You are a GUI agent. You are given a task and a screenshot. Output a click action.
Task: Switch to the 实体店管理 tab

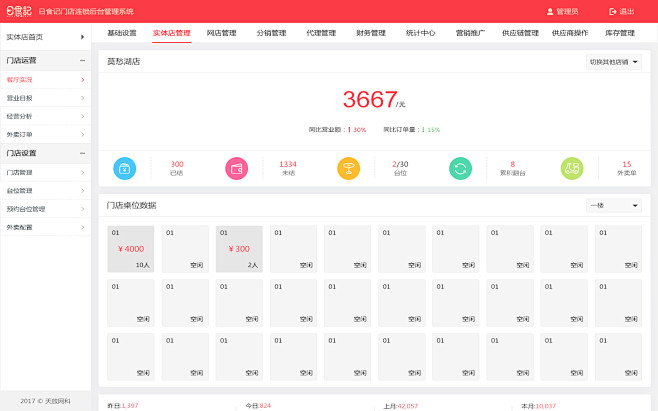tap(172, 33)
